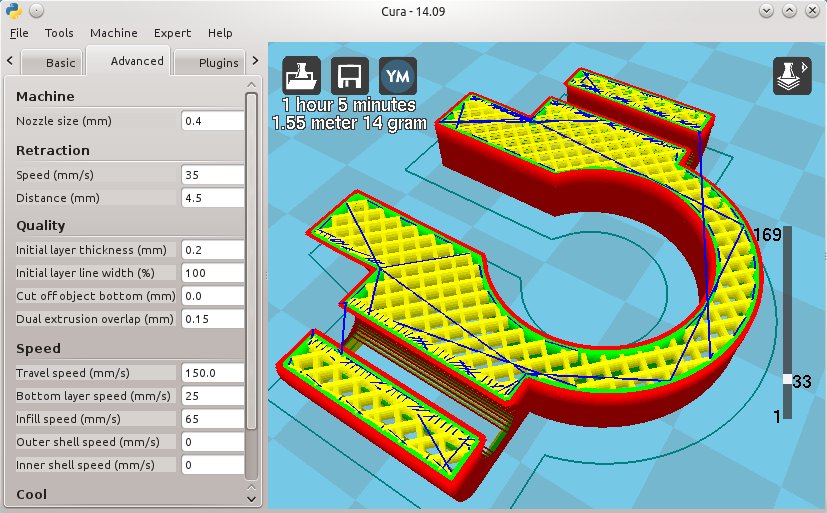Image resolution: width=827 pixels, height=513 pixels.
Task: Open the Expert menu
Action: pos(172,33)
